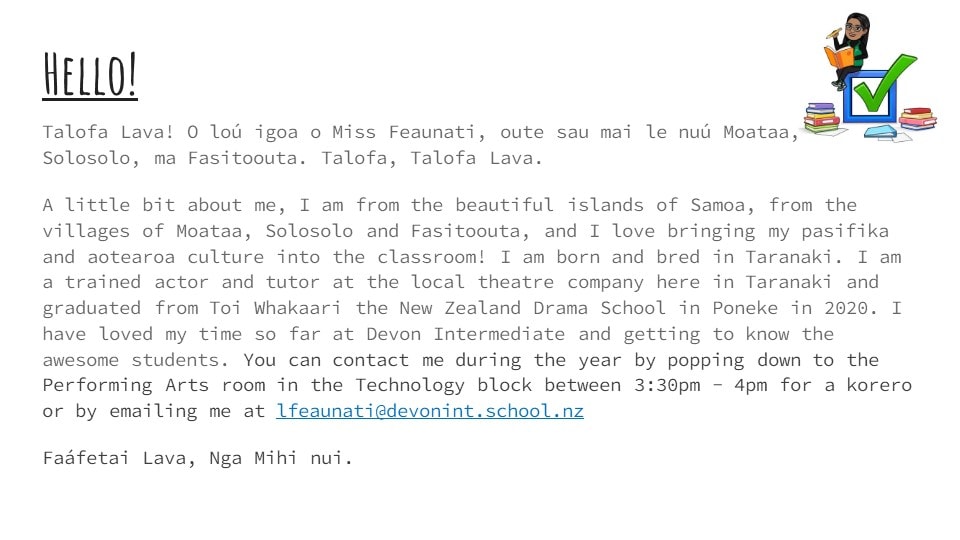960x540 pixels.
Task: Open the lfeaunati@devonint.school.nz email link
Action: click(430, 411)
